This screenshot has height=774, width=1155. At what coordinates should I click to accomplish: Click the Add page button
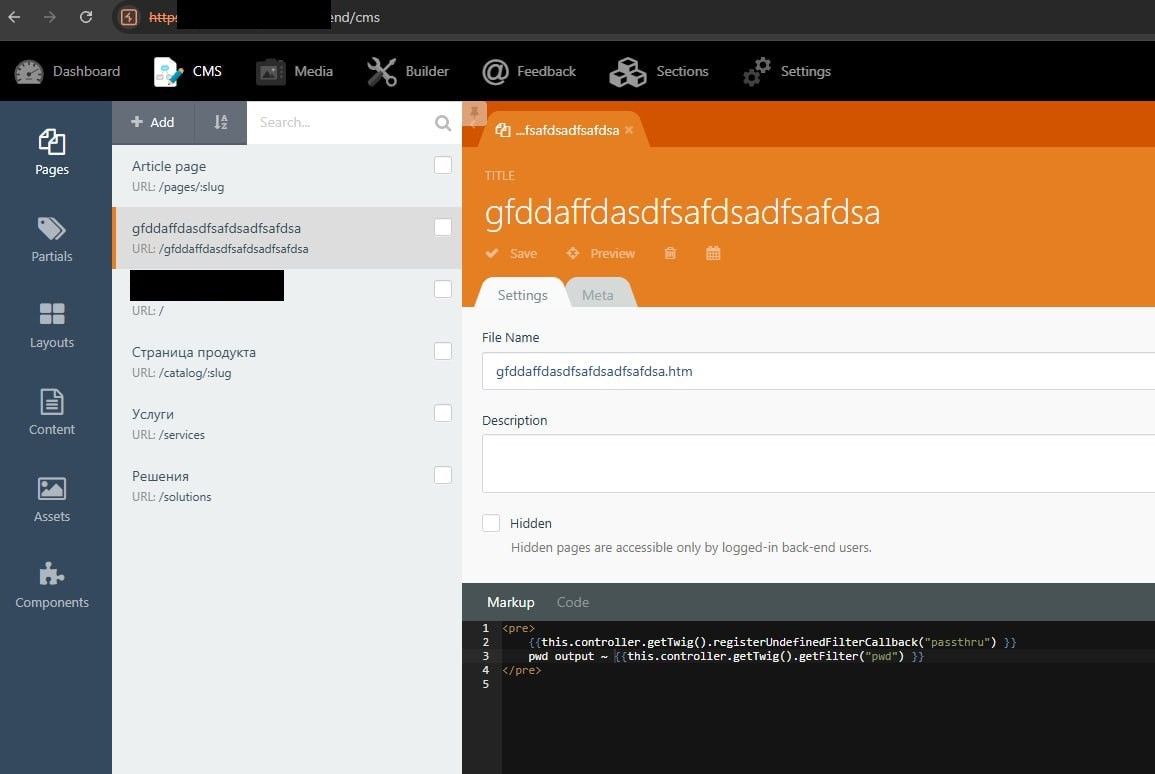[x=152, y=122]
